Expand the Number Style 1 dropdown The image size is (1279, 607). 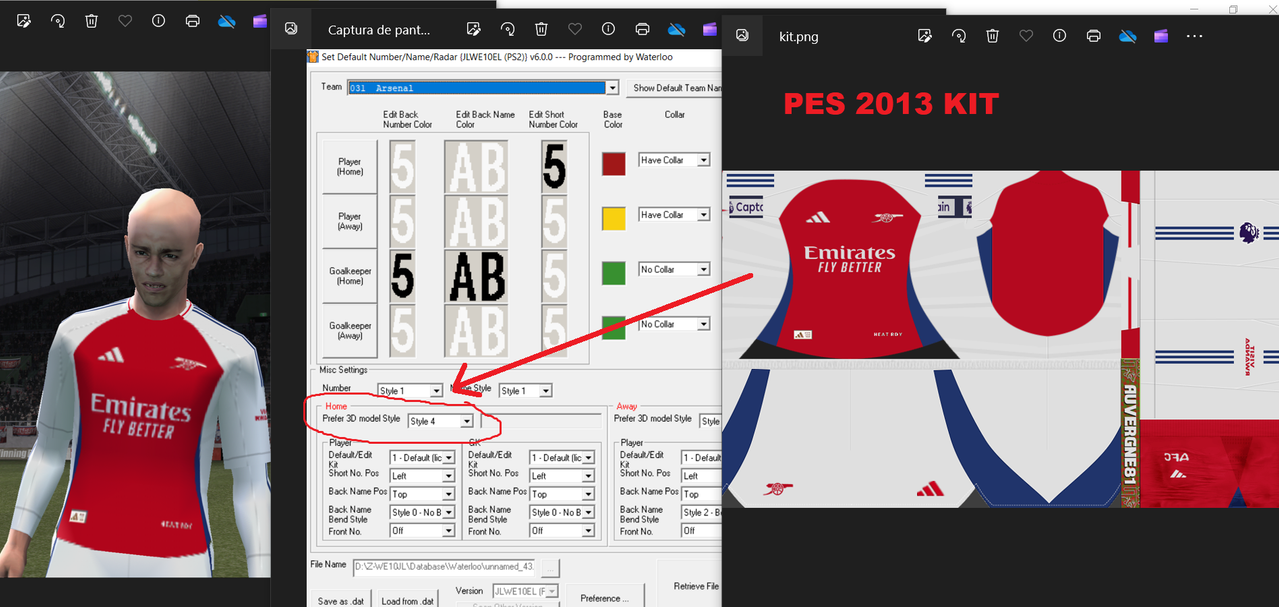tap(436, 391)
